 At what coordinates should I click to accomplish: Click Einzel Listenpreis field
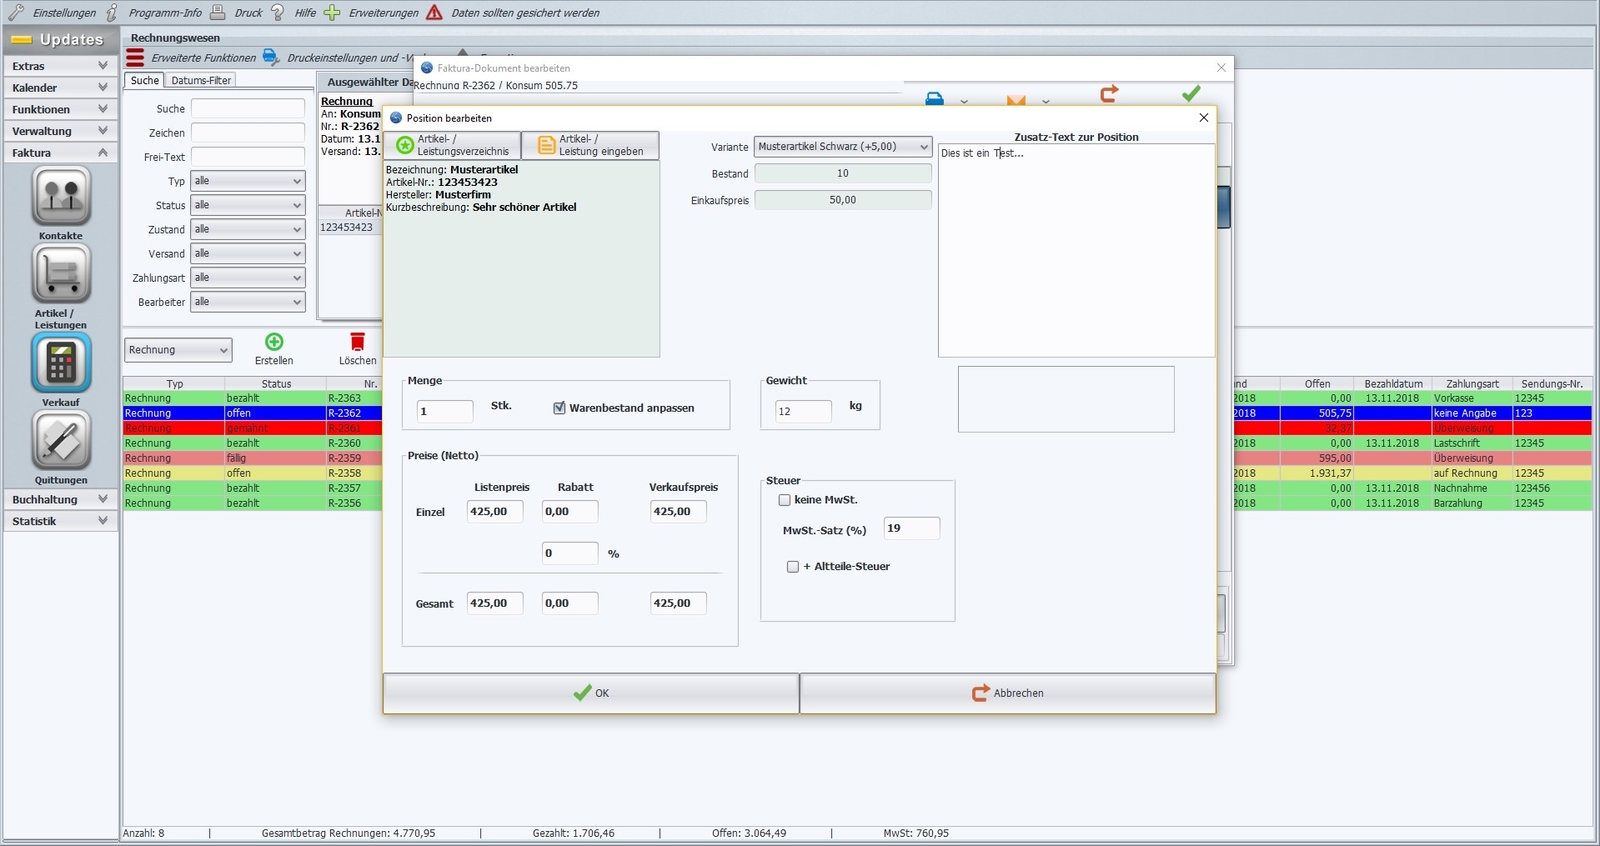495,511
